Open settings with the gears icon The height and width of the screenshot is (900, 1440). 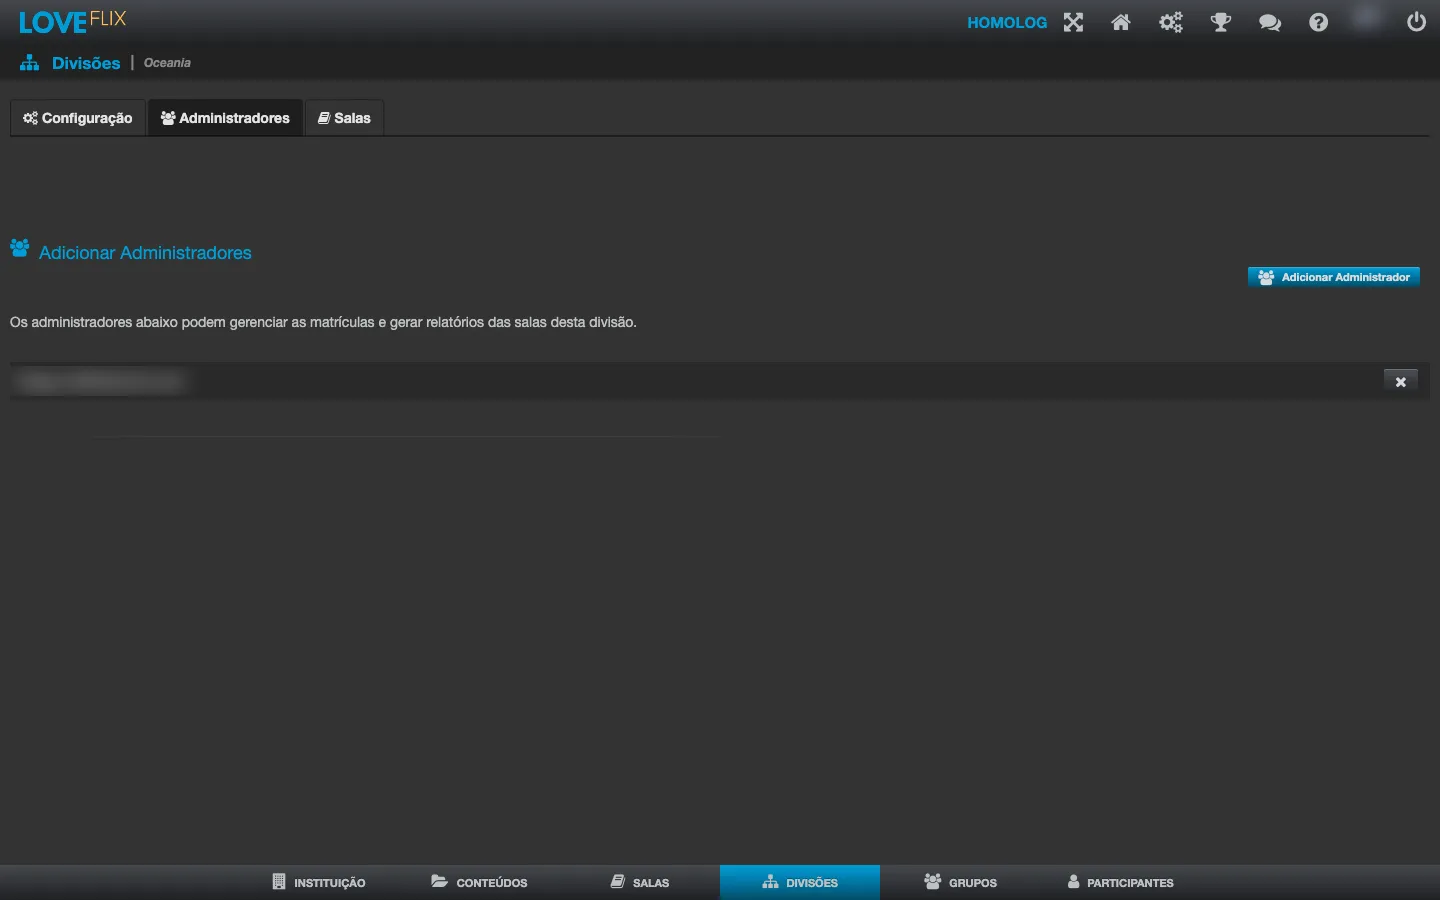(x=1171, y=22)
